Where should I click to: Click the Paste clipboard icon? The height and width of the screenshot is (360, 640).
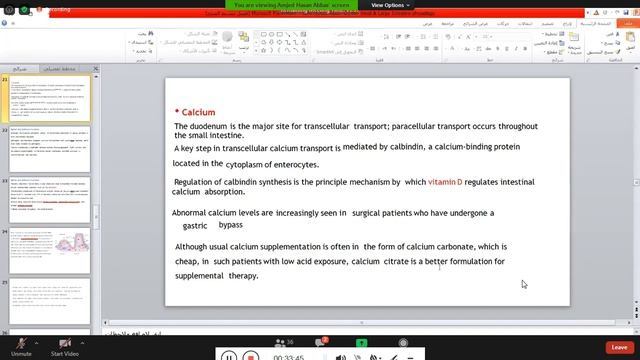pyautogui.click(x=630, y=37)
